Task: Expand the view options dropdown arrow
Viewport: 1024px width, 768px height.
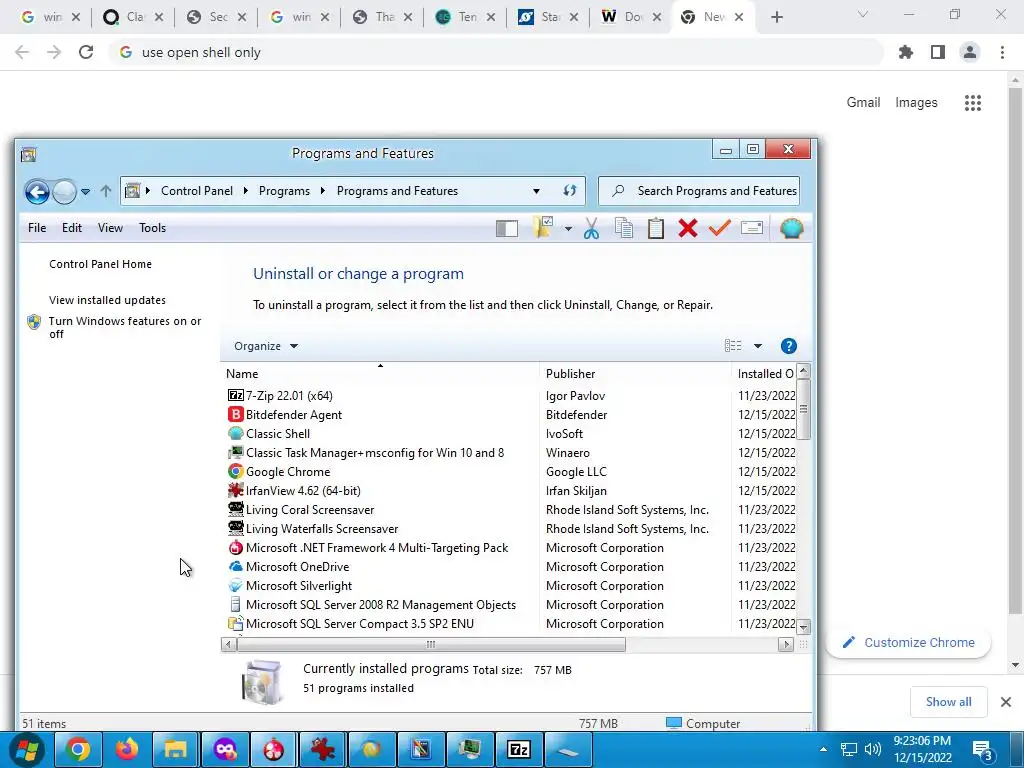Action: click(x=758, y=346)
